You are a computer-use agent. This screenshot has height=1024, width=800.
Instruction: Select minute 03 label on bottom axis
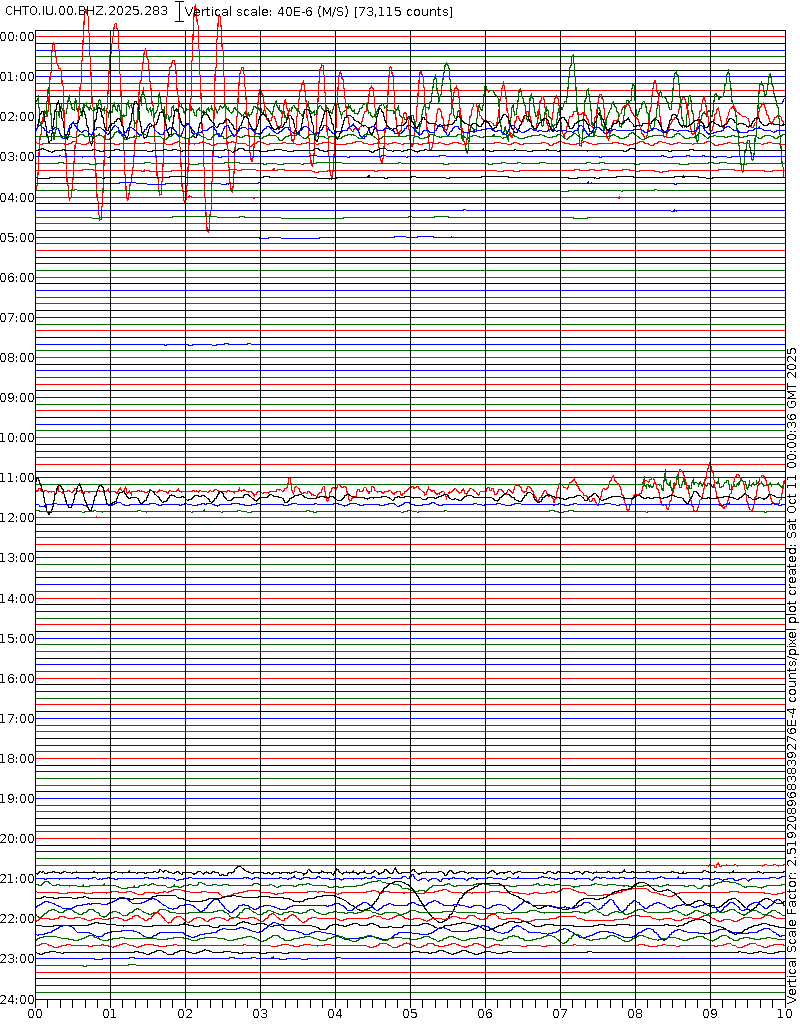click(260, 1013)
